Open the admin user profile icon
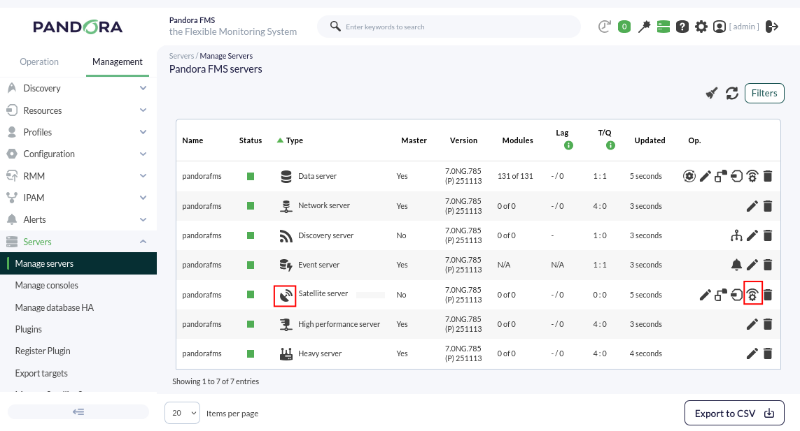Viewport: 800px width, 431px height. (x=719, y=27)
